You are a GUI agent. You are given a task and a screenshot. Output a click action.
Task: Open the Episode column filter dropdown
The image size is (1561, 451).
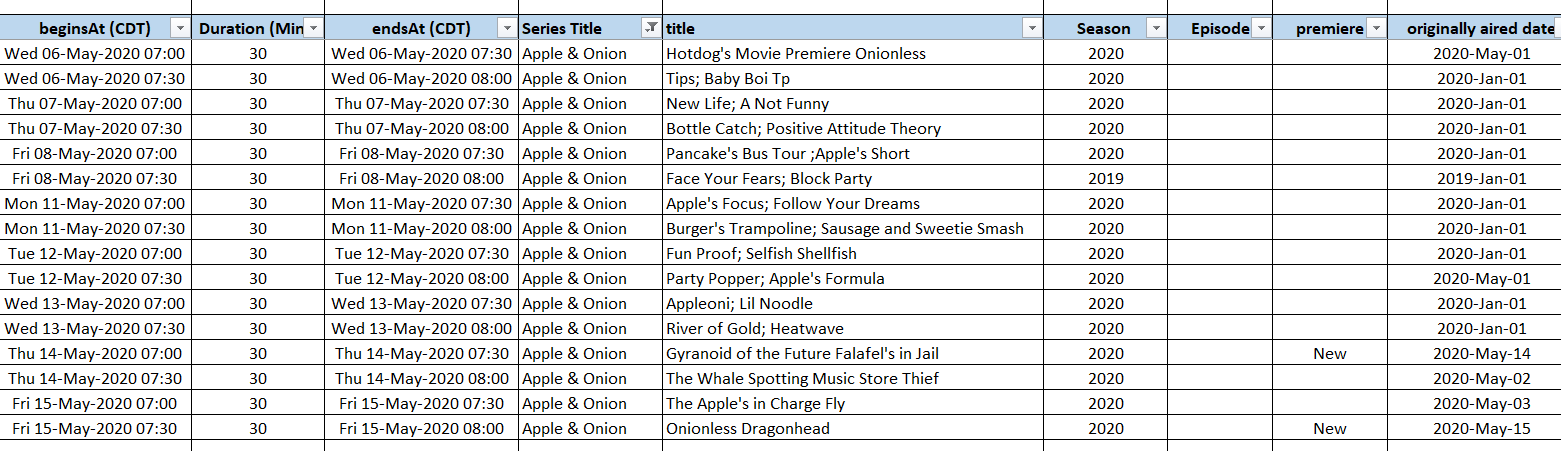pos(1261,29)
